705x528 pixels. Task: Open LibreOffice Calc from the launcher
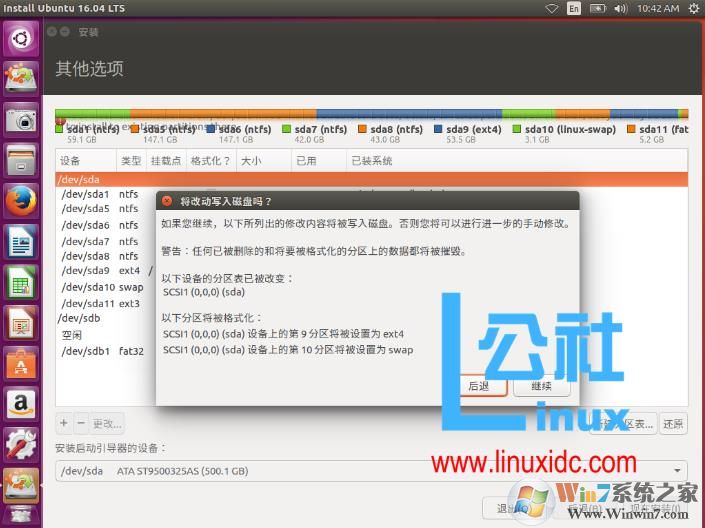coord(21,282)
